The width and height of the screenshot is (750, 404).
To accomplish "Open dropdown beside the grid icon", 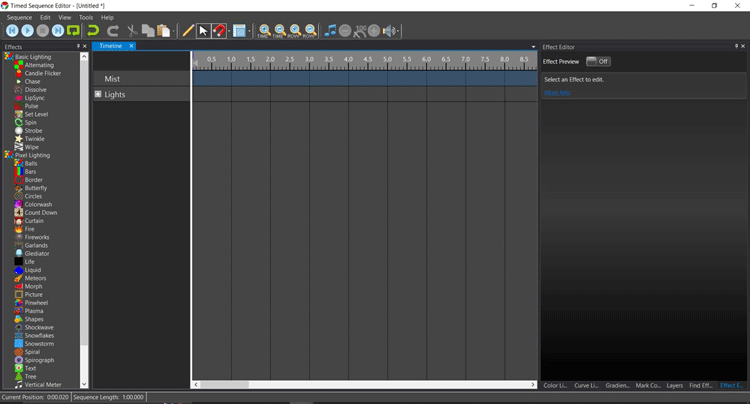I will [x=249, y=31].
